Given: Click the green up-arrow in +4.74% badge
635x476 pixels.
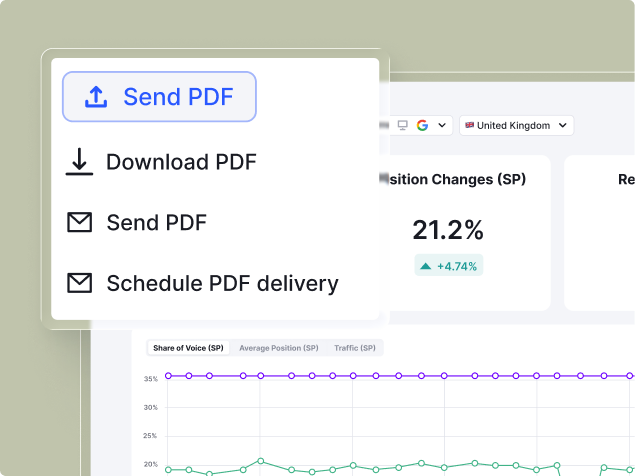Looking at the screenshot, I should [426, 266].
